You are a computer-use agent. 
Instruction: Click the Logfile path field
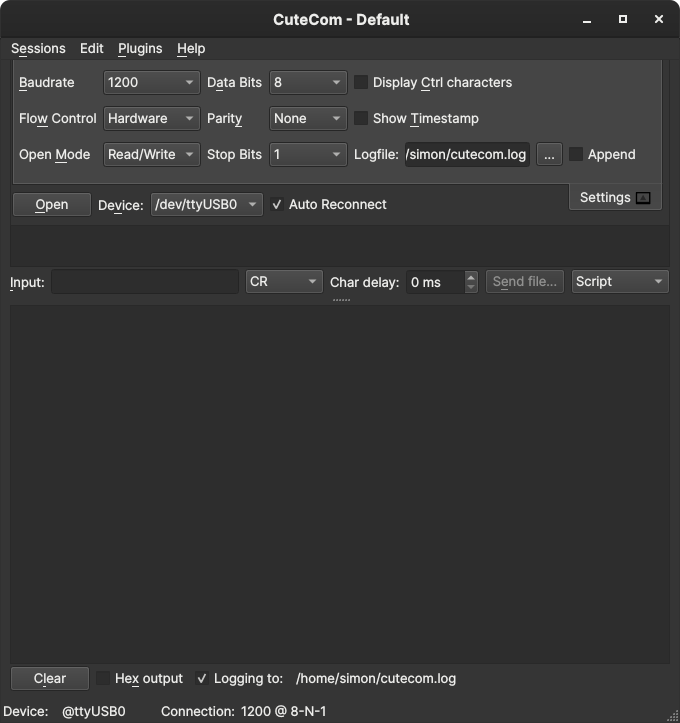coord(467,154)
